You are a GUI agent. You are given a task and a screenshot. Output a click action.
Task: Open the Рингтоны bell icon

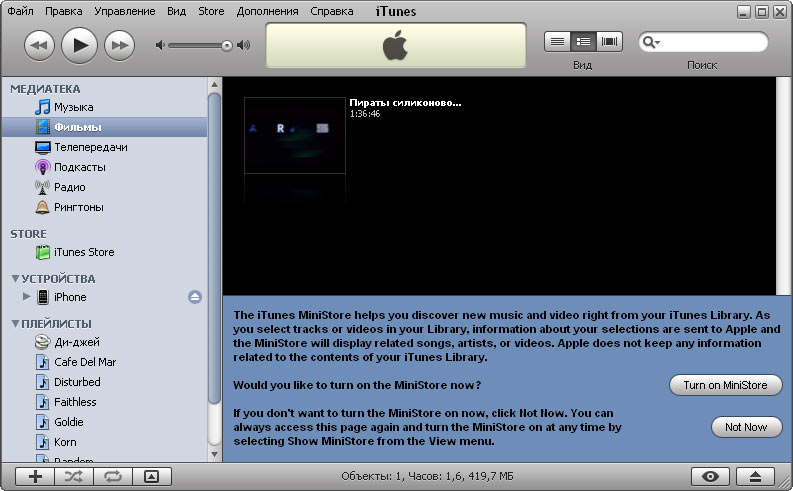pos(42,207)
